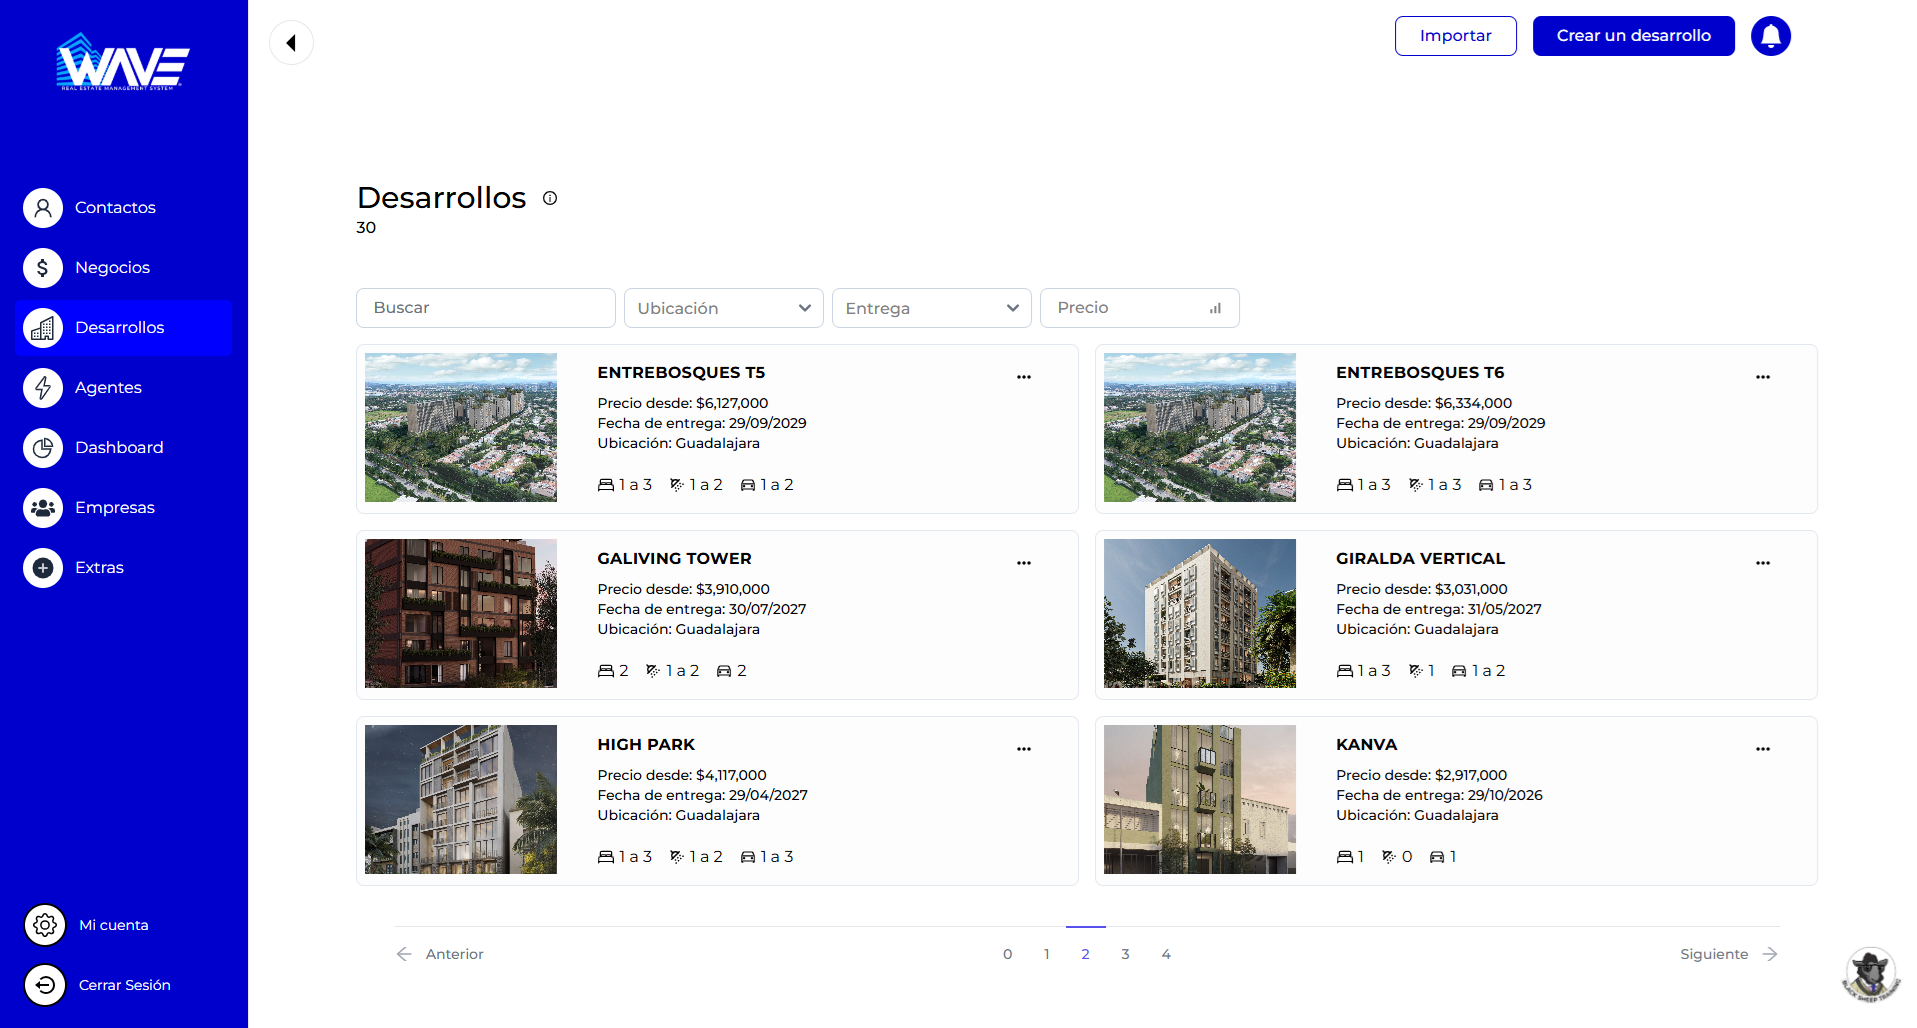Open the Dashboard chart icon
Screen dimensions: 1917x1028
click(x=43, y=447)
